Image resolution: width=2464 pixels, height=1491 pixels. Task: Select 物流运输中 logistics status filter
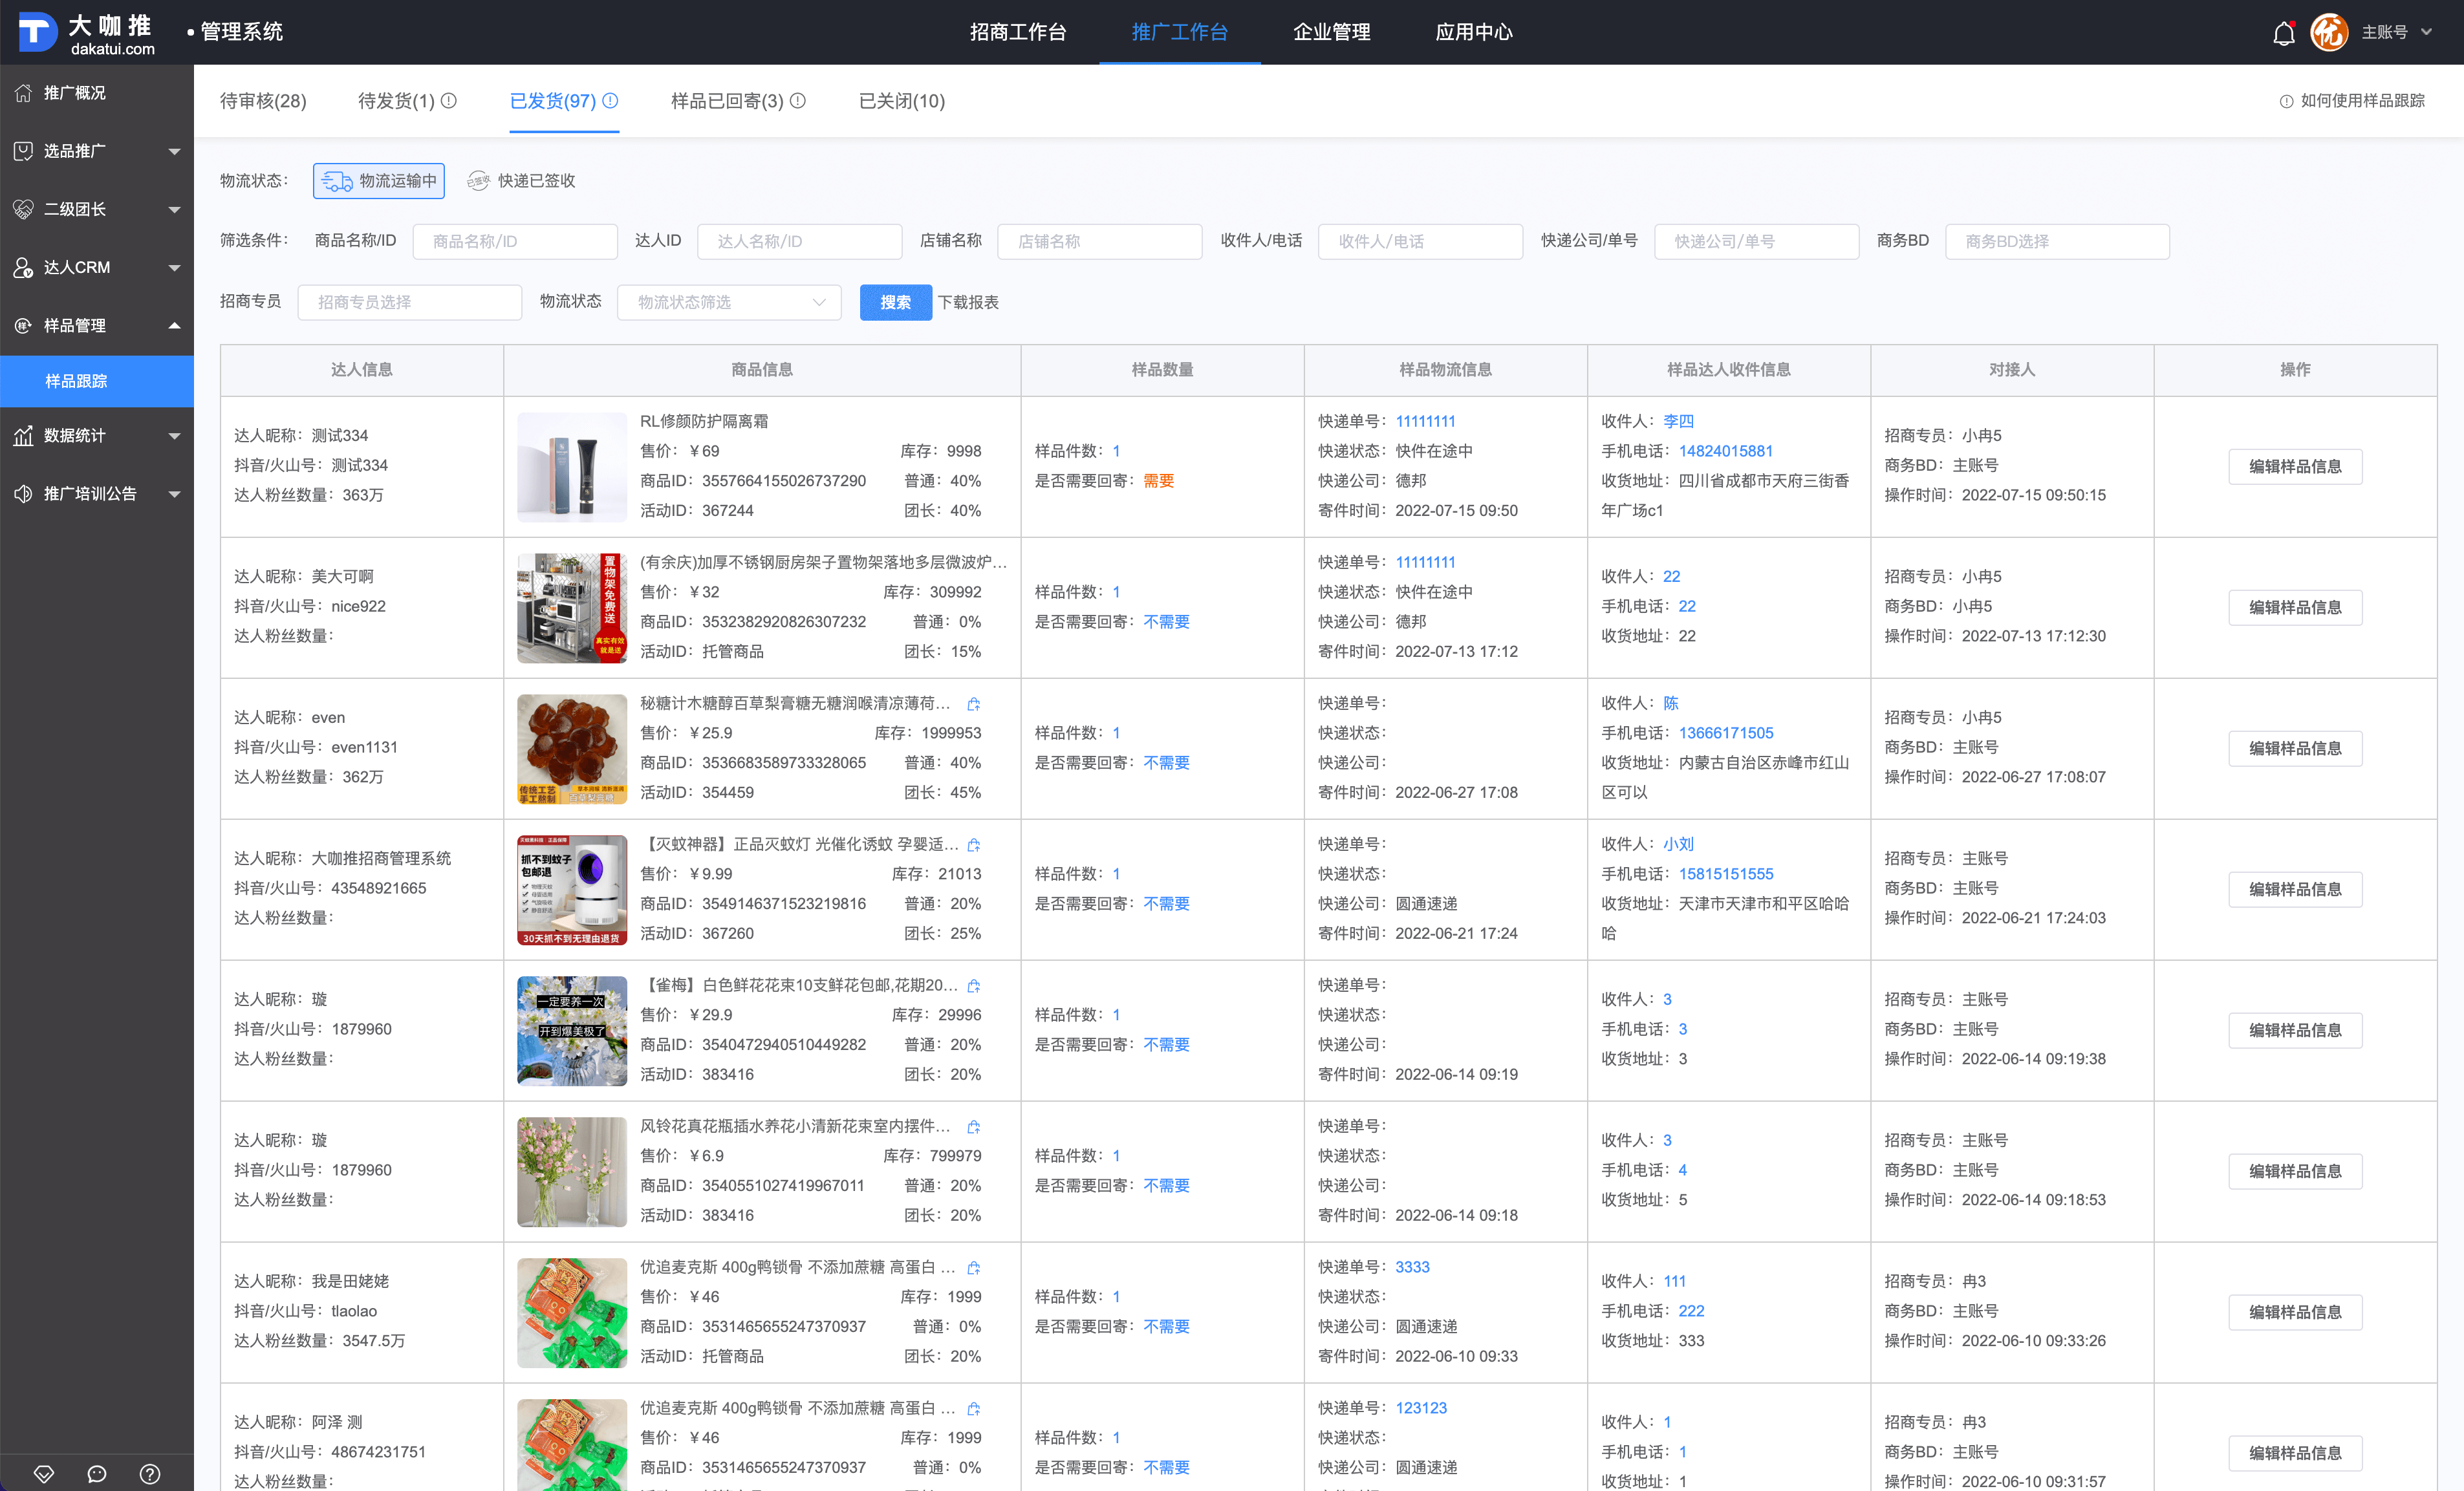click(x=379, y=181)
